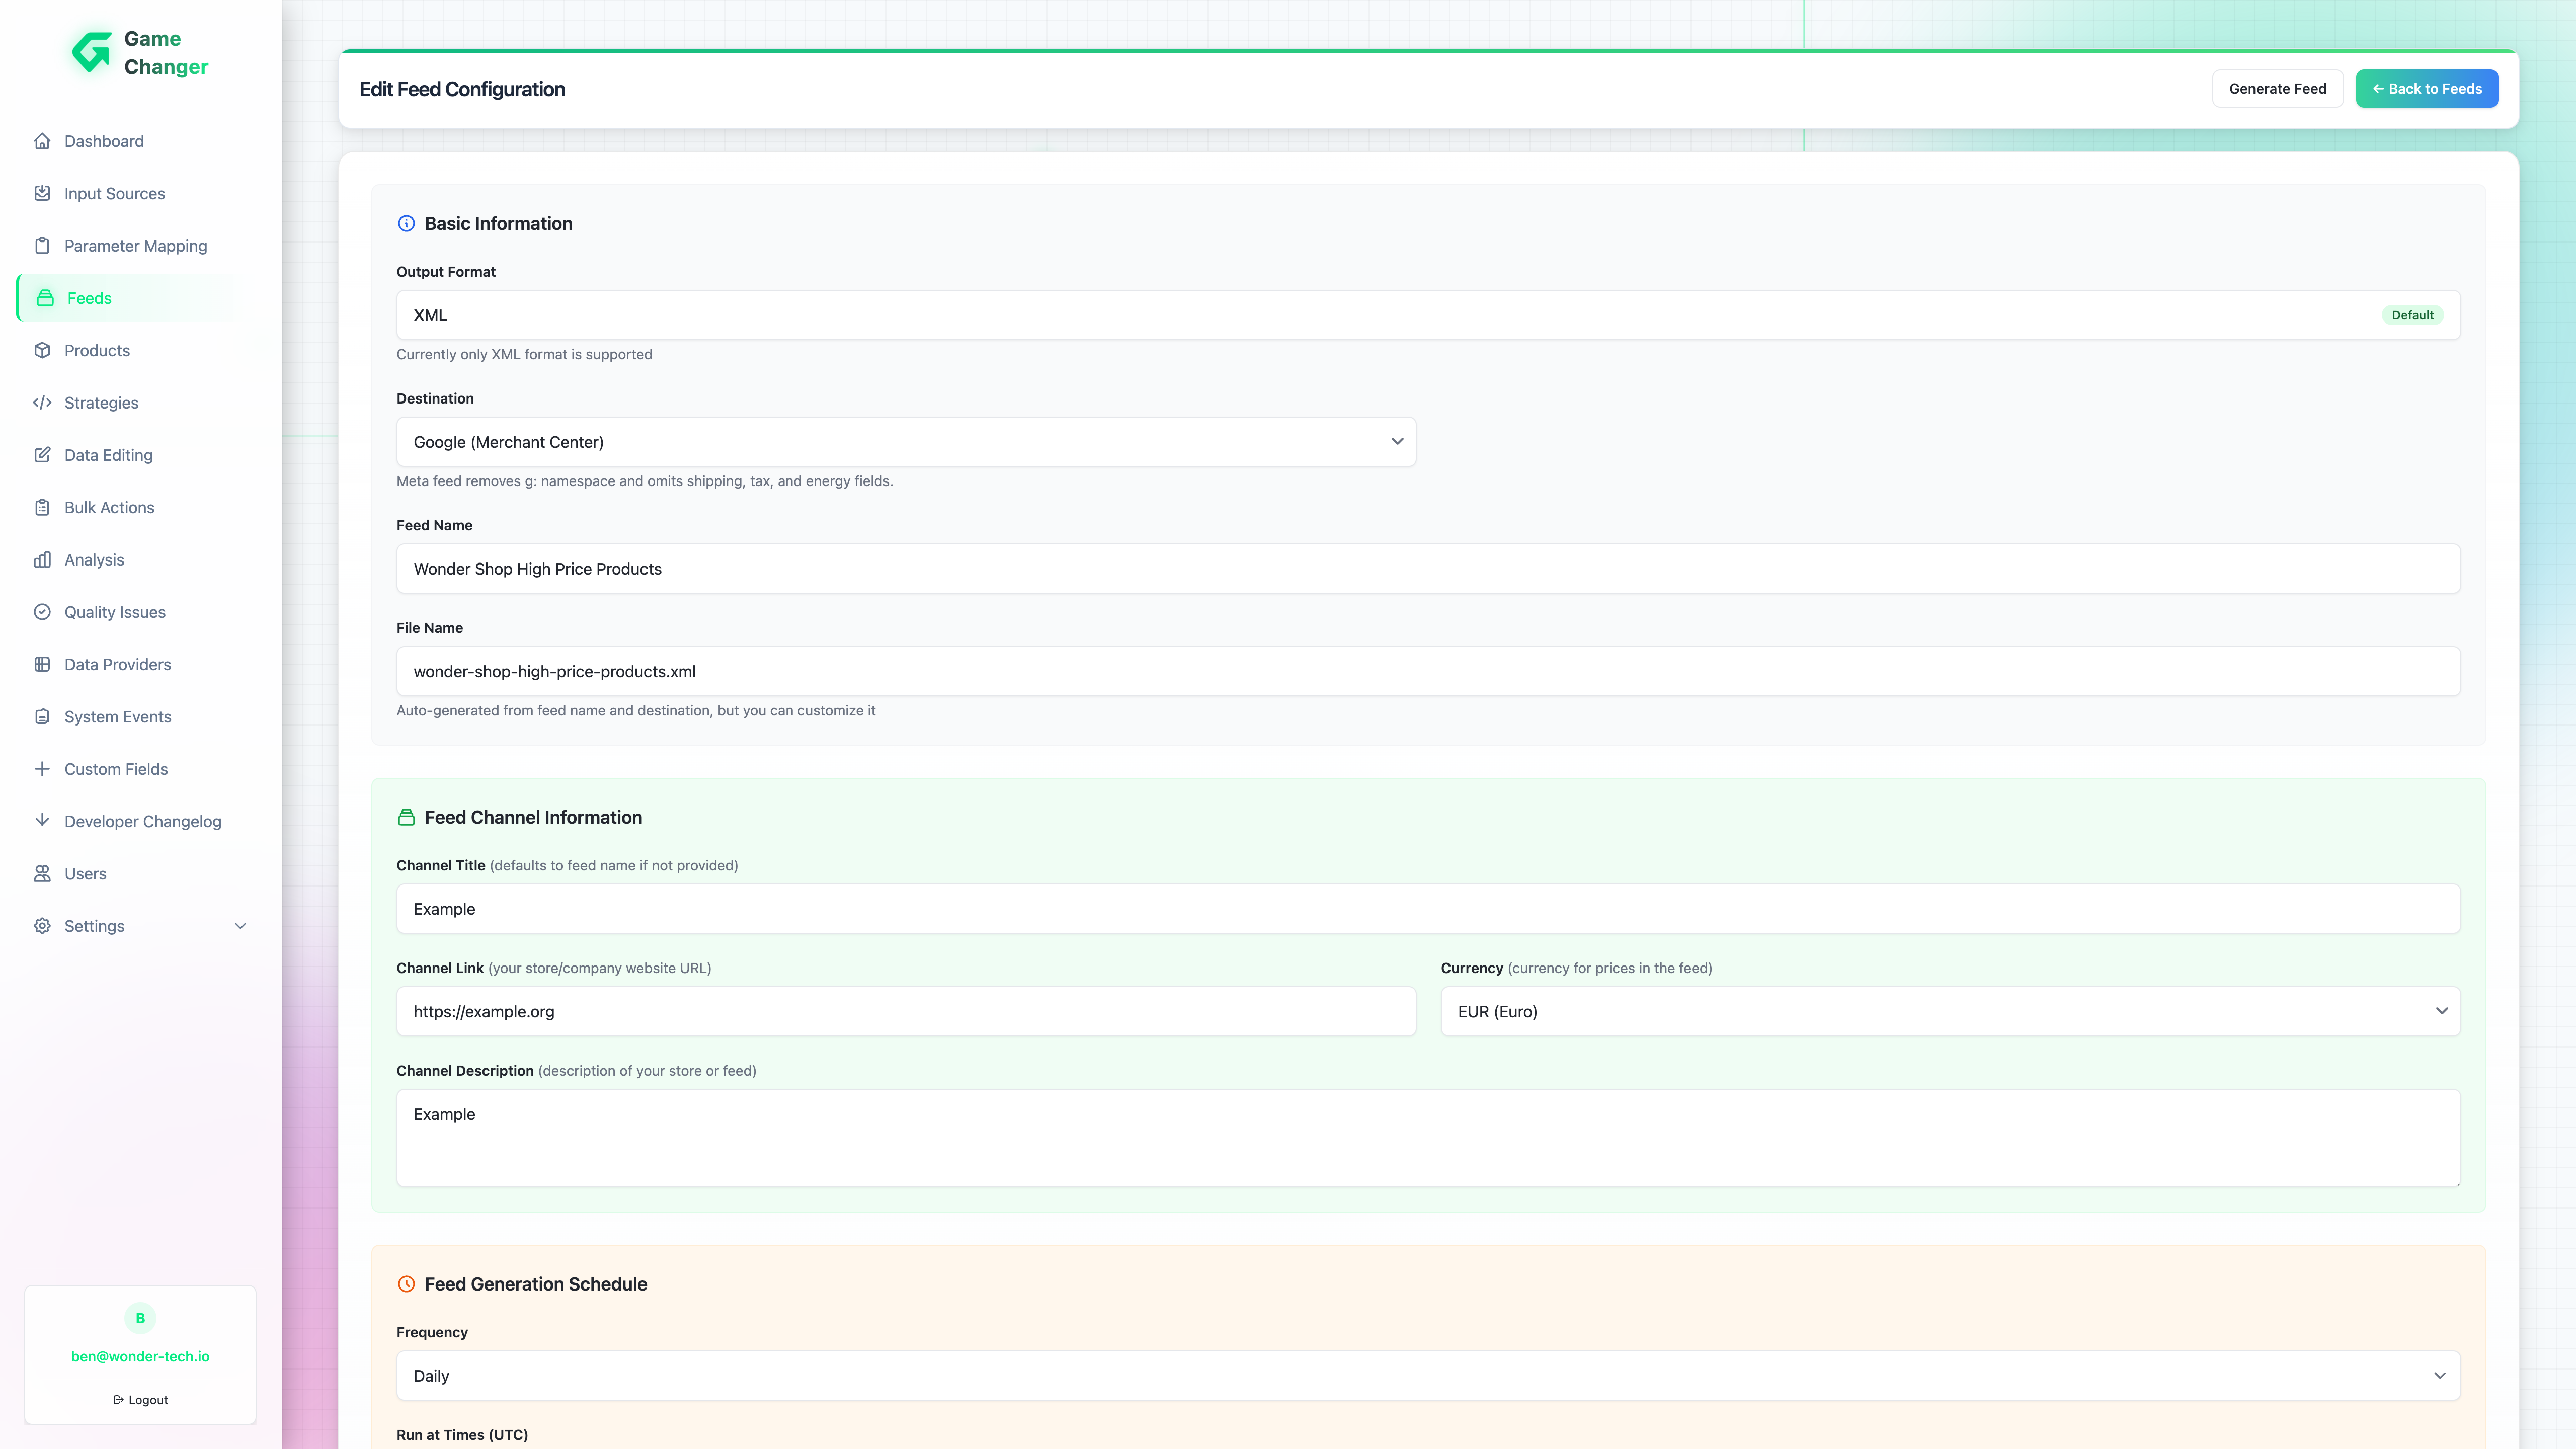Click the Analysis bar chart icon

point(42,560)
